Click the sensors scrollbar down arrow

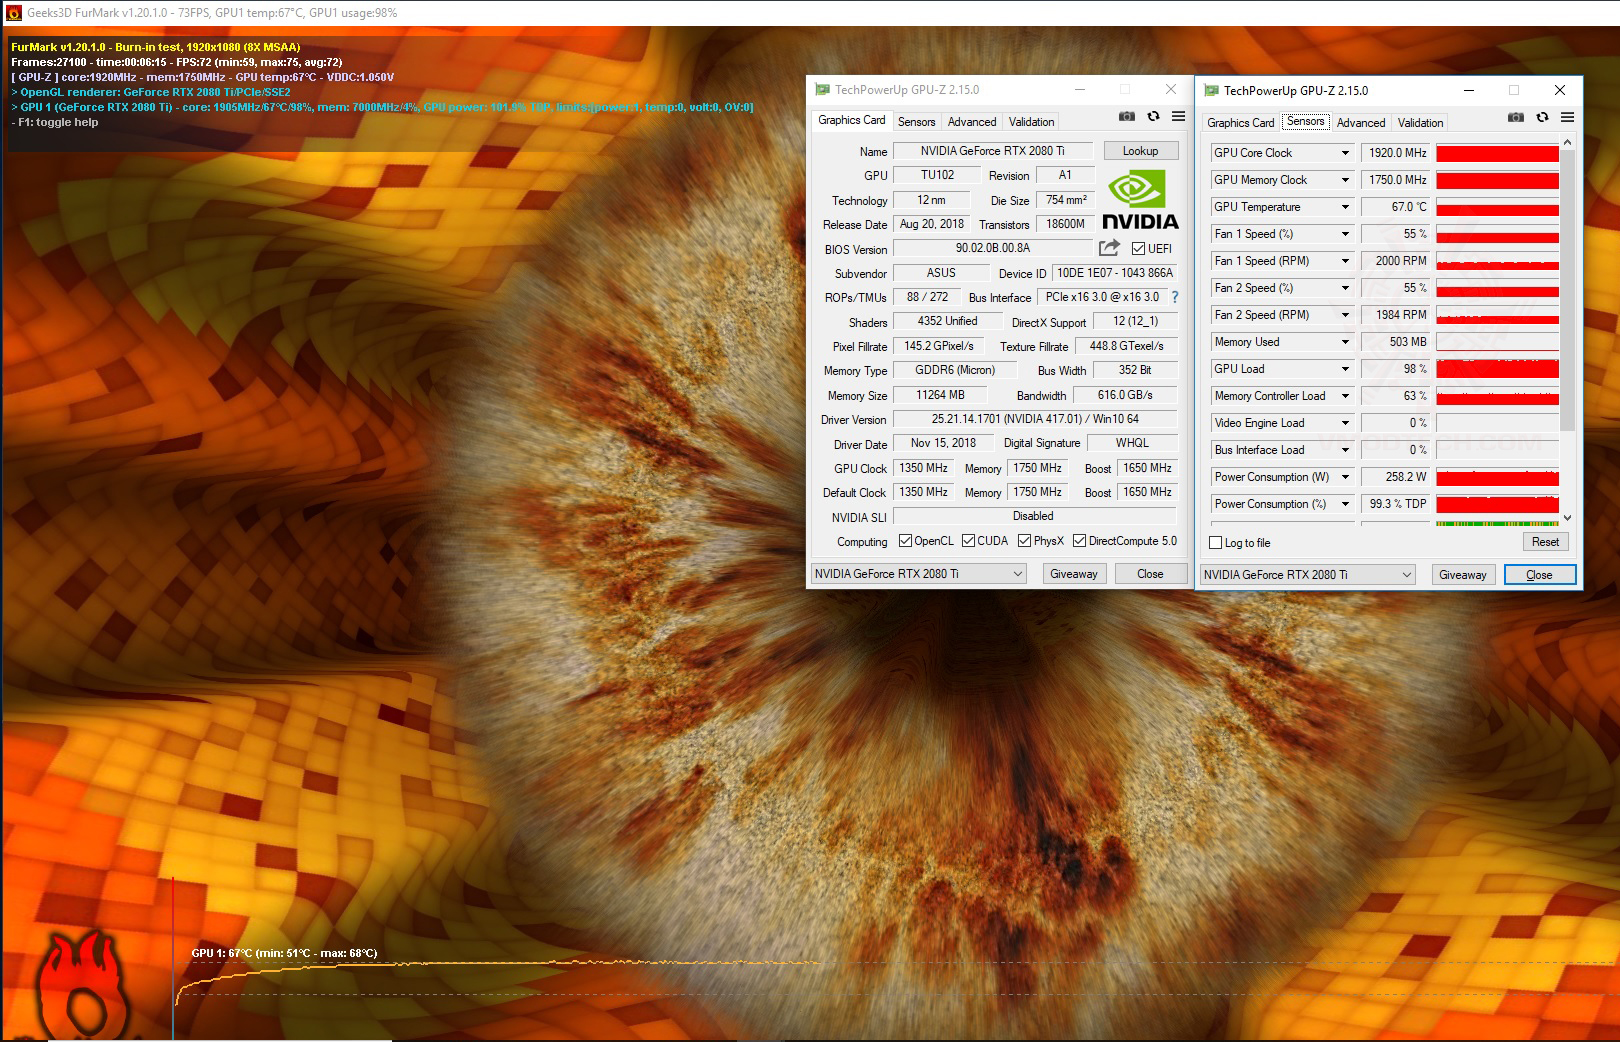coord(1567,518)
